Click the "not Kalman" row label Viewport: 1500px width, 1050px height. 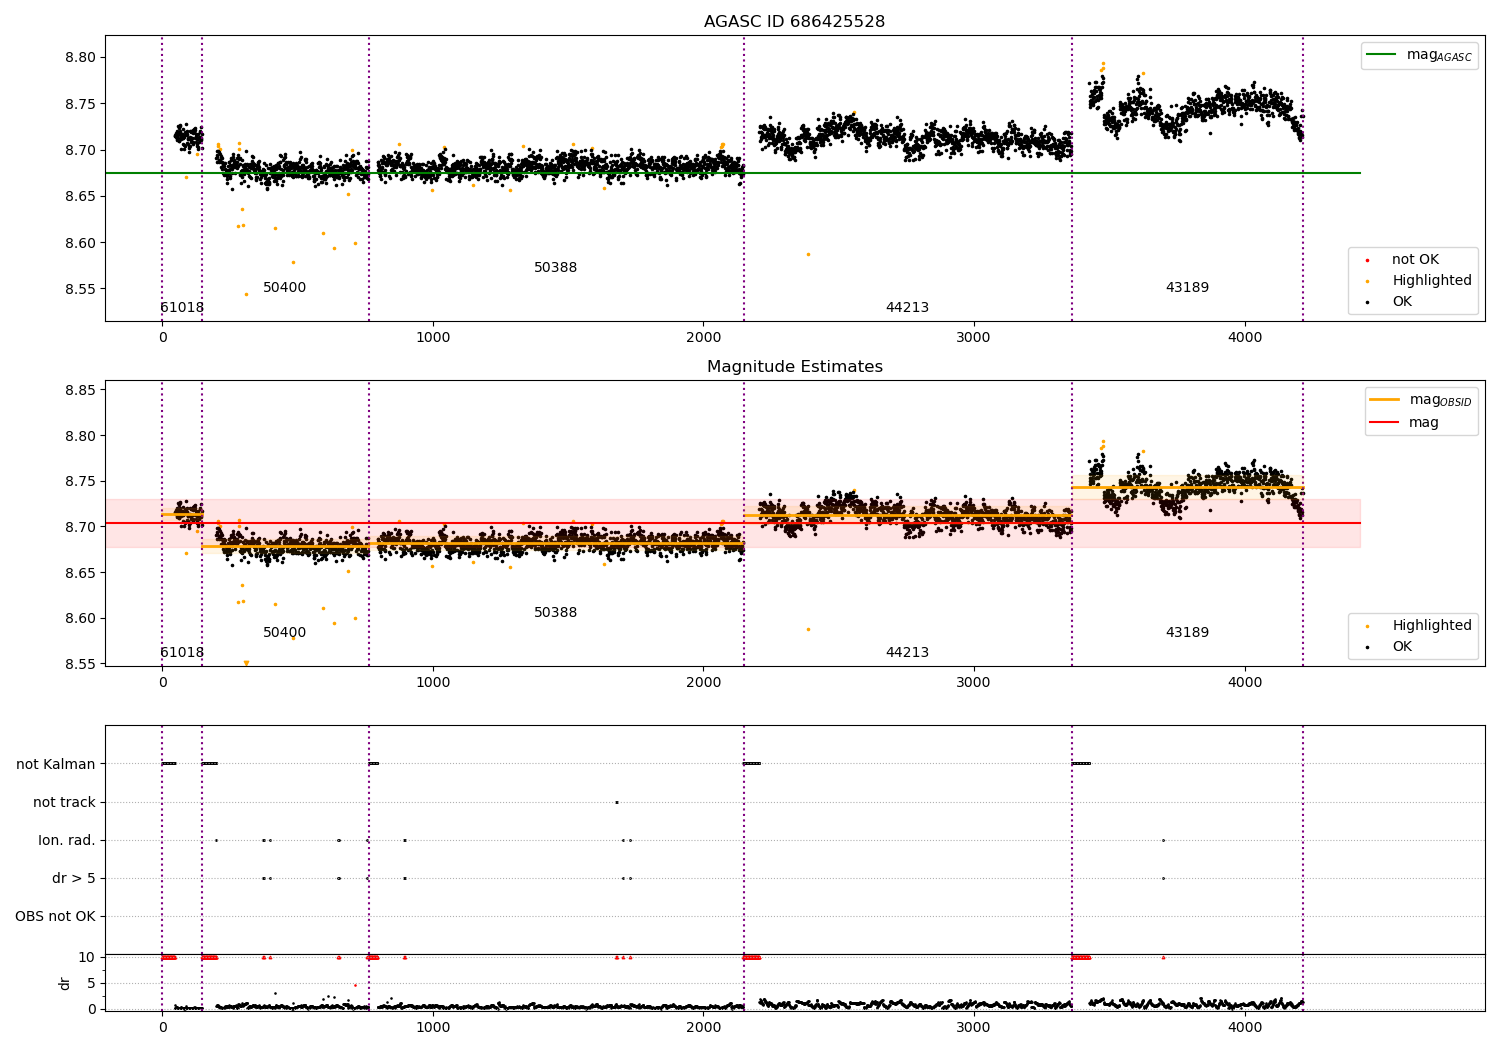(56, 765)
